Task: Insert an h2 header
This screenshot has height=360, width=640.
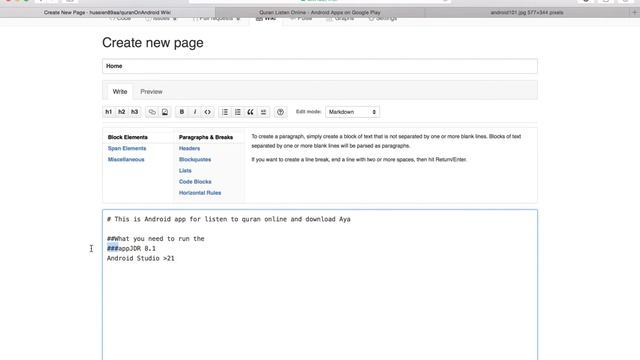Action: (x=122, y=112)
